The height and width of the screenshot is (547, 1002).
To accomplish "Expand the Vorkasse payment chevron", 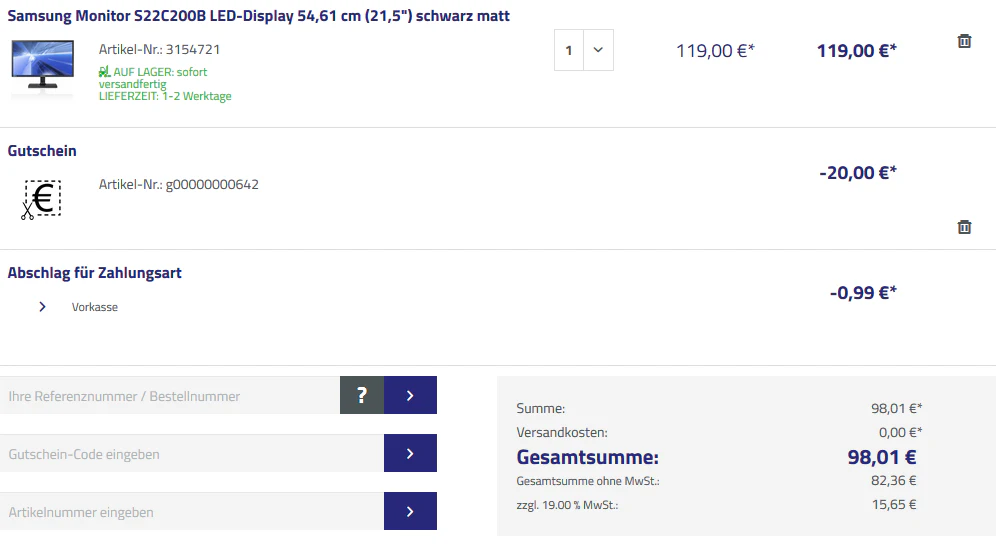I will [x=42, y=307].
